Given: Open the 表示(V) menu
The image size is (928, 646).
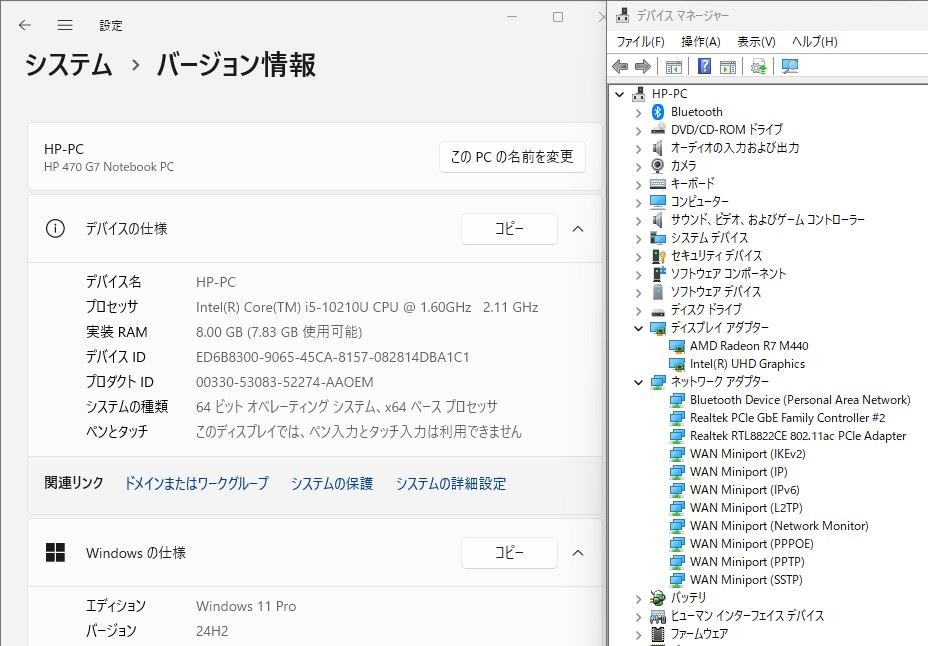Looking at the screenshot, I should tap(756, 41).
